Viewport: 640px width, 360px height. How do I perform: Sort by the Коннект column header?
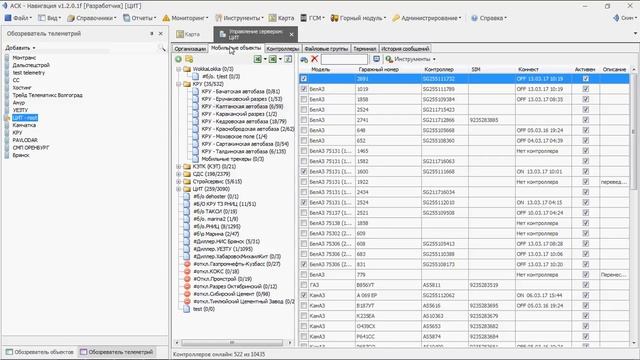click(x=543, y=69)
